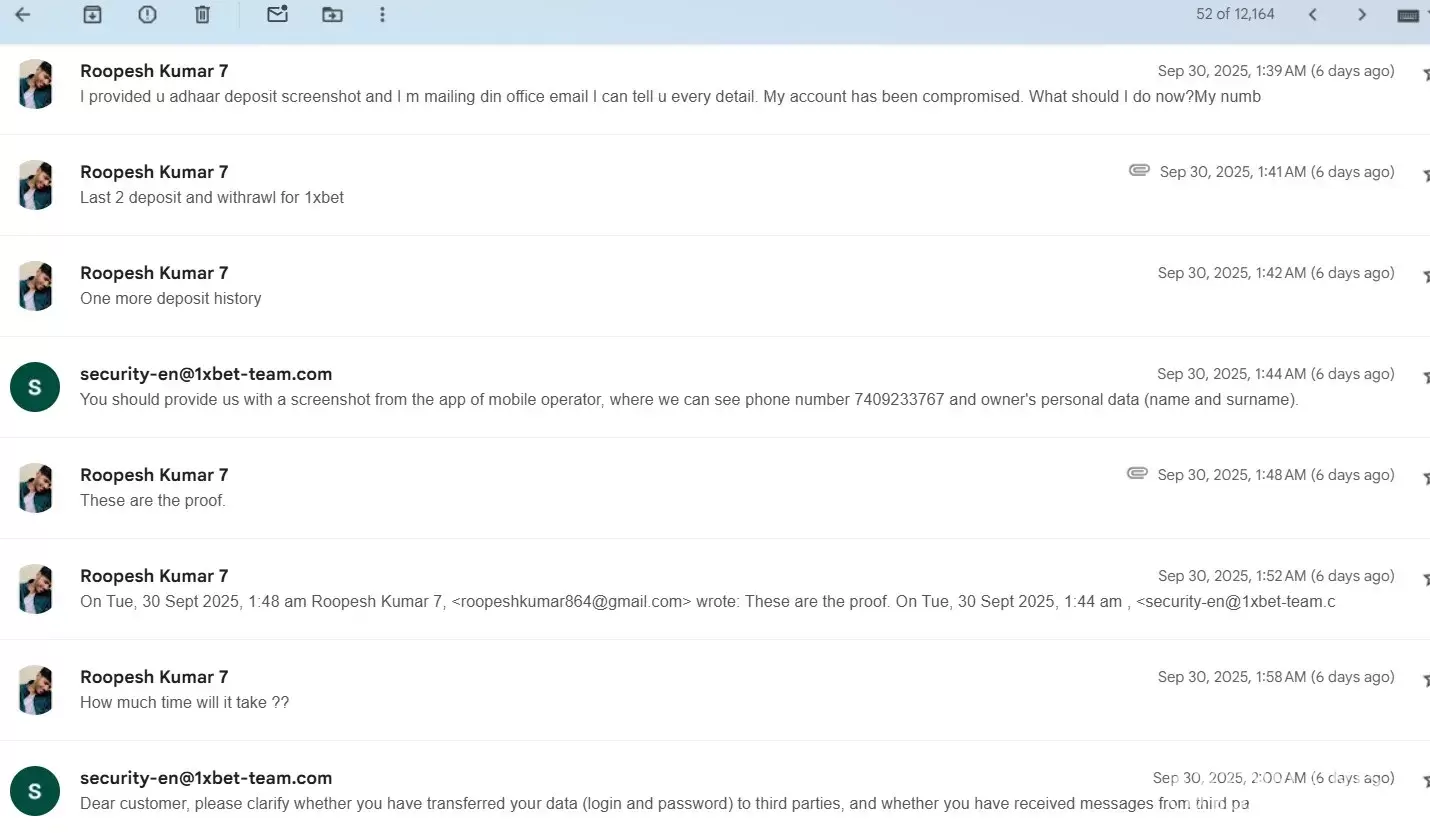Star the 1:39 AM Roopesh Kumar message
1430x833 pixels.
1424,73
